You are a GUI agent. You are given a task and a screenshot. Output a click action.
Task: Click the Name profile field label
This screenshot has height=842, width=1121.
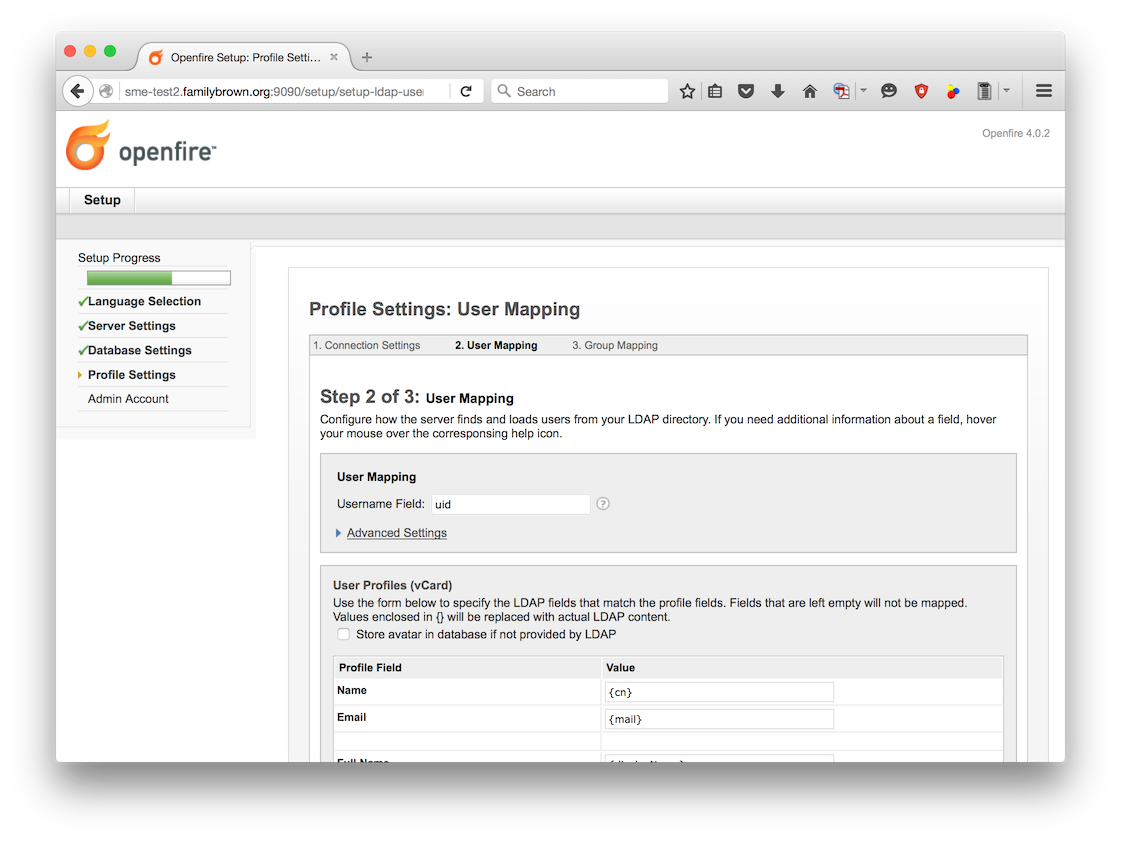click(352, 690)
